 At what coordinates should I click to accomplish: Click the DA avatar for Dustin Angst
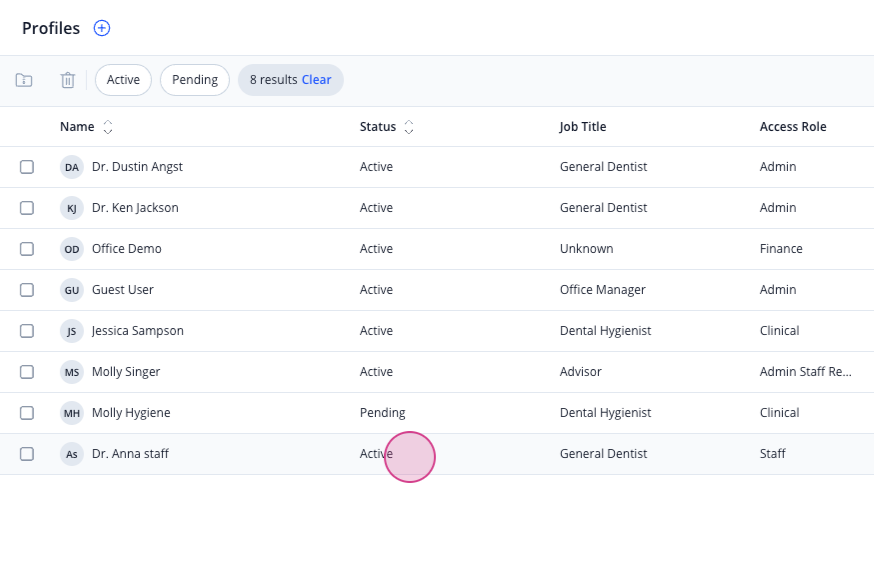click(x=72, y=167)
